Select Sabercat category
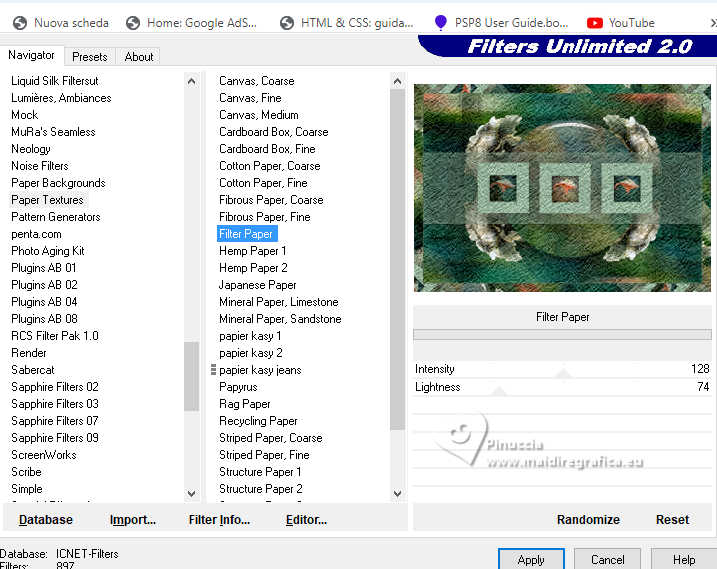Viewport: 717px width, 569px height. [32, 370]
